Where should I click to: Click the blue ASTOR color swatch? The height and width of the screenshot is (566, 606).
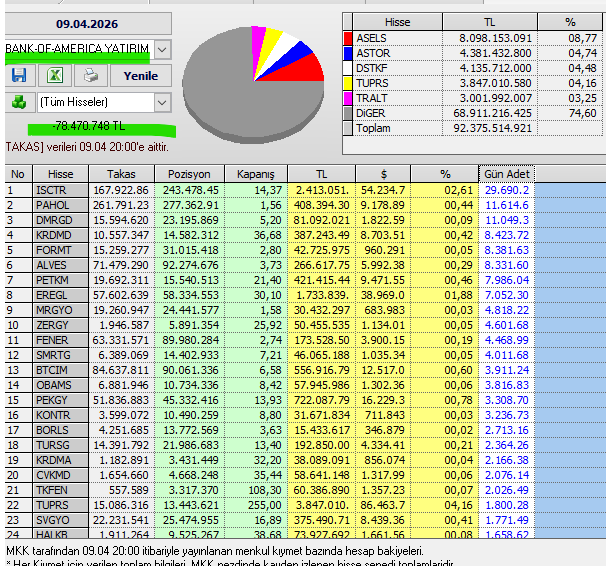point(348,53)
